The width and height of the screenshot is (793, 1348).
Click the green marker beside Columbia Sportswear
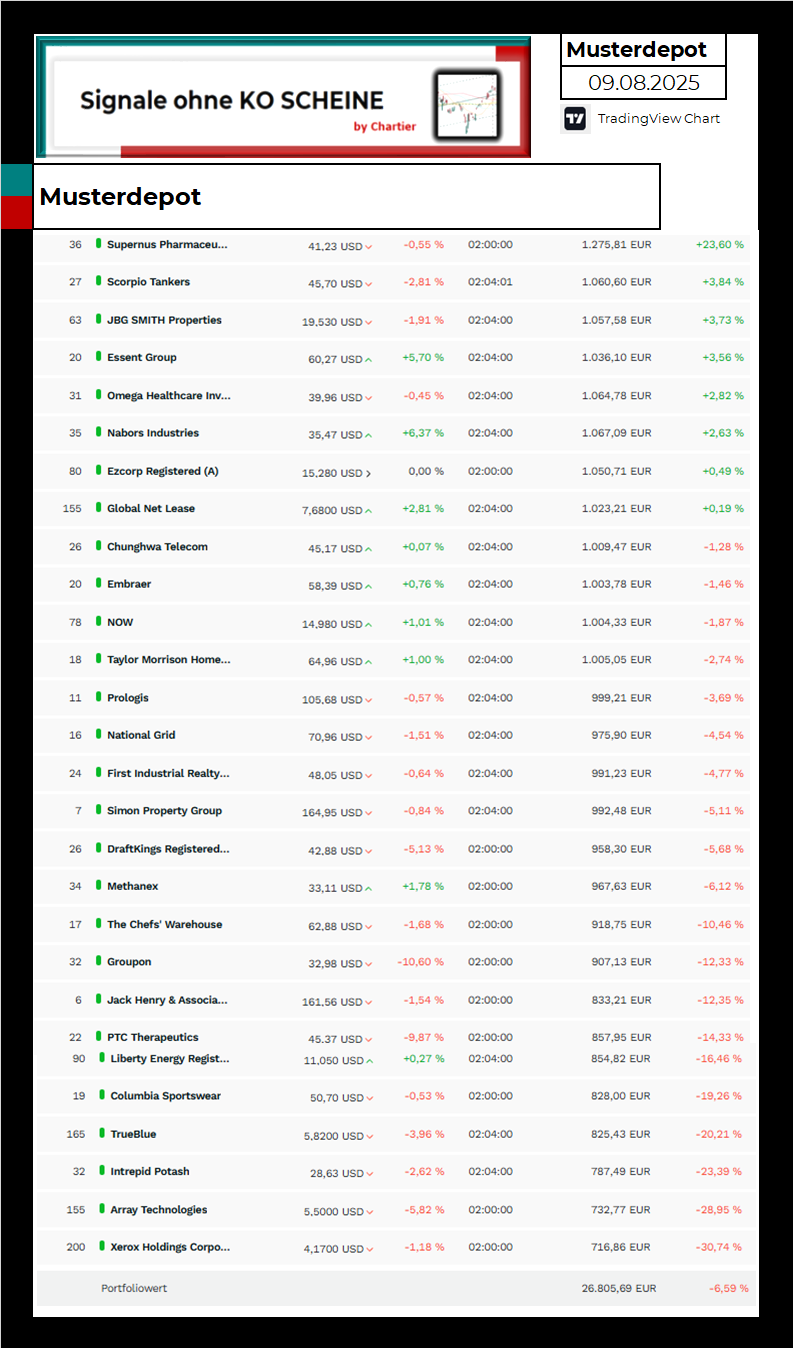coord(101,1095)
